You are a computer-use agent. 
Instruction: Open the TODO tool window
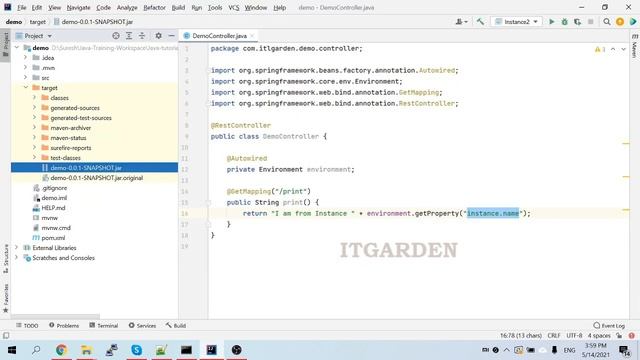[x=27, y=325]
